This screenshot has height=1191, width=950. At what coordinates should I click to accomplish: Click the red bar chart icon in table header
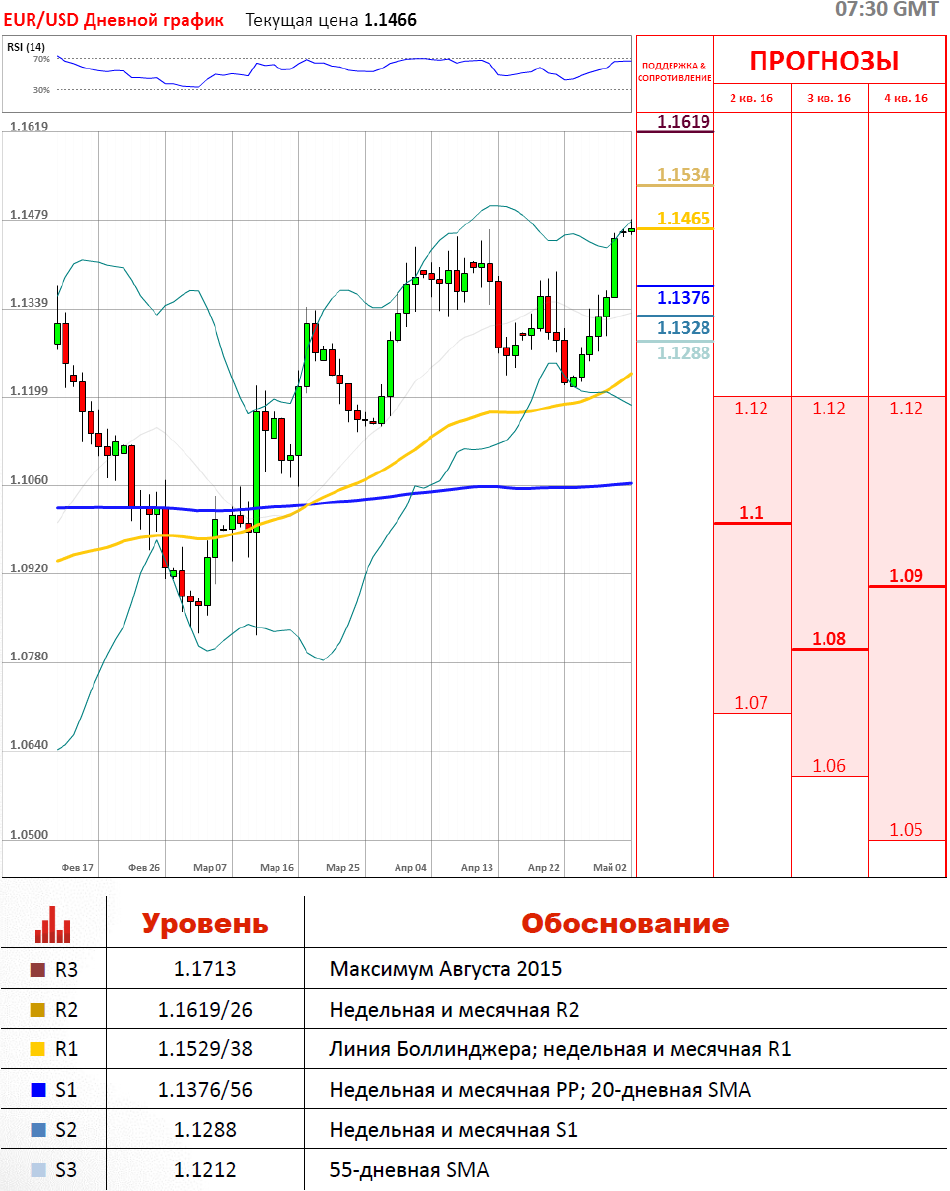point(52,924)
